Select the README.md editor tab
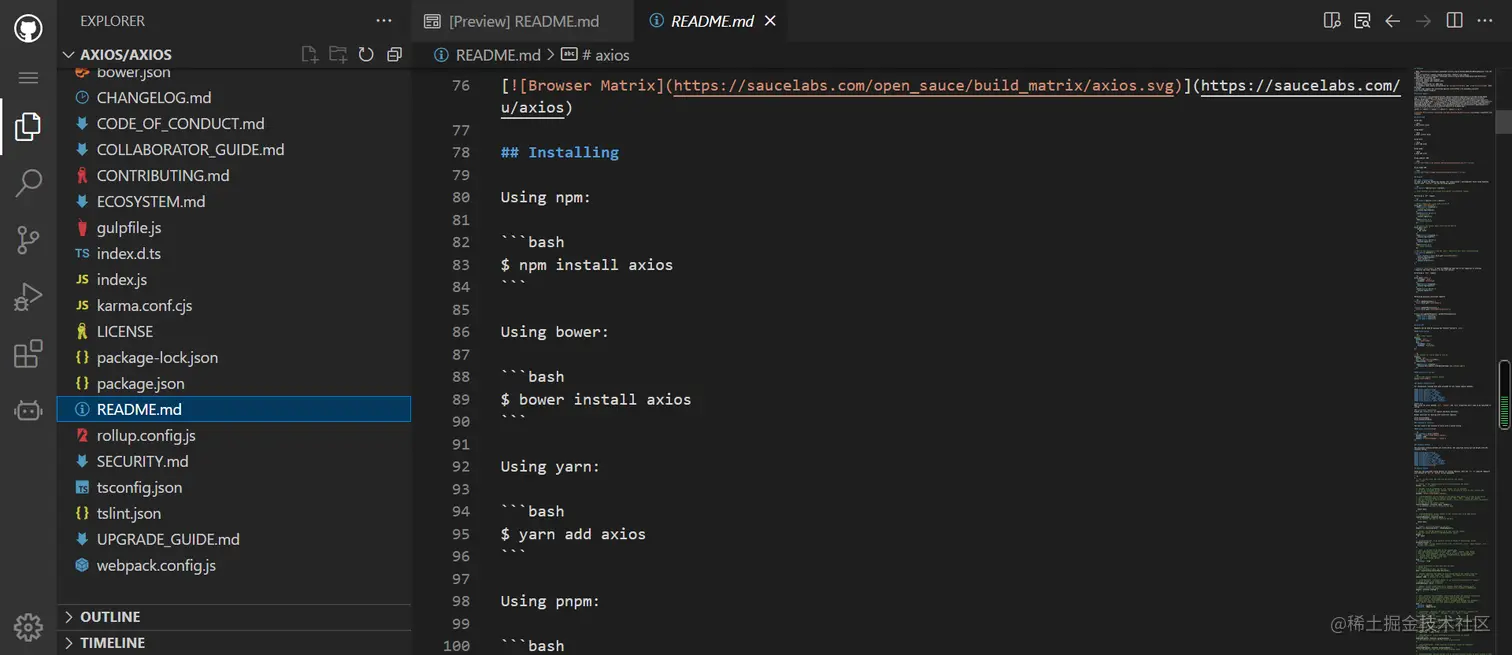The width and height of the screenshot is (1512, 655). coord(713,21)
